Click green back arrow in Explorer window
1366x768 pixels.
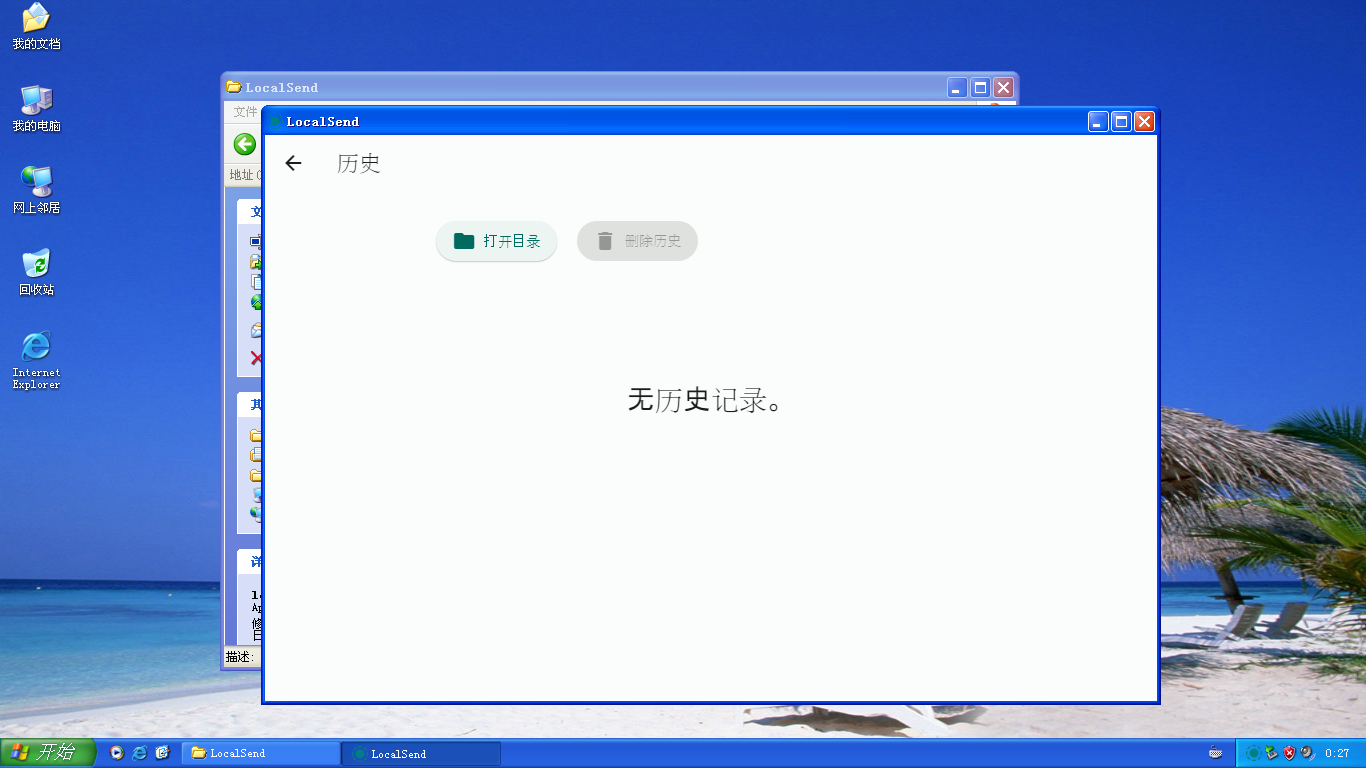point(245,144)
